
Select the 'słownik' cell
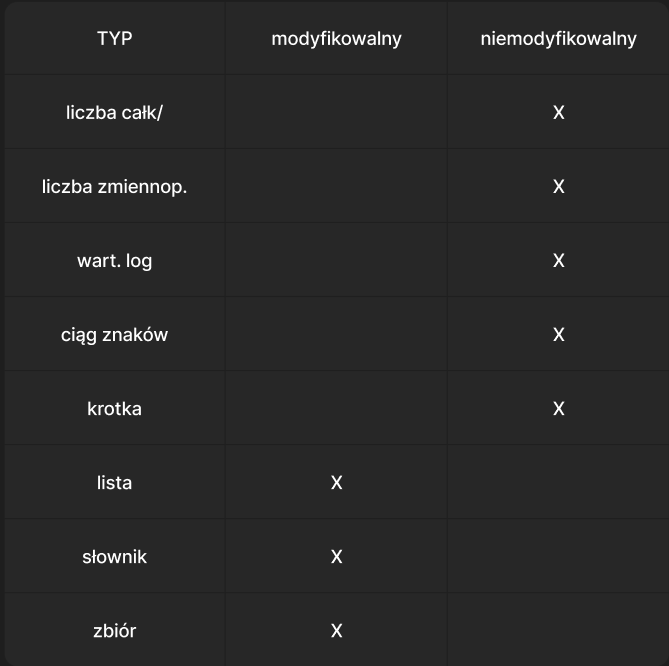114,557
